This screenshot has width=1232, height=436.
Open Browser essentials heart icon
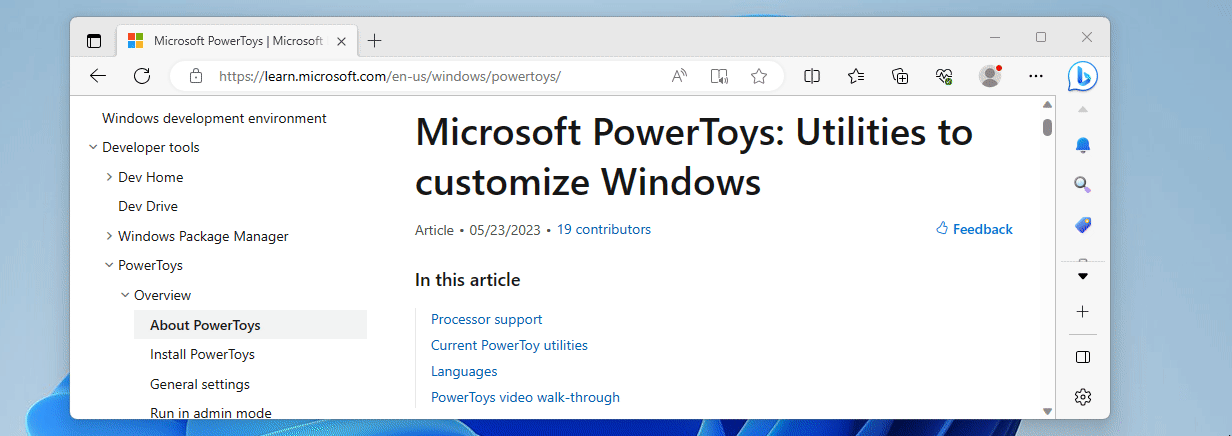coord(943,76)
